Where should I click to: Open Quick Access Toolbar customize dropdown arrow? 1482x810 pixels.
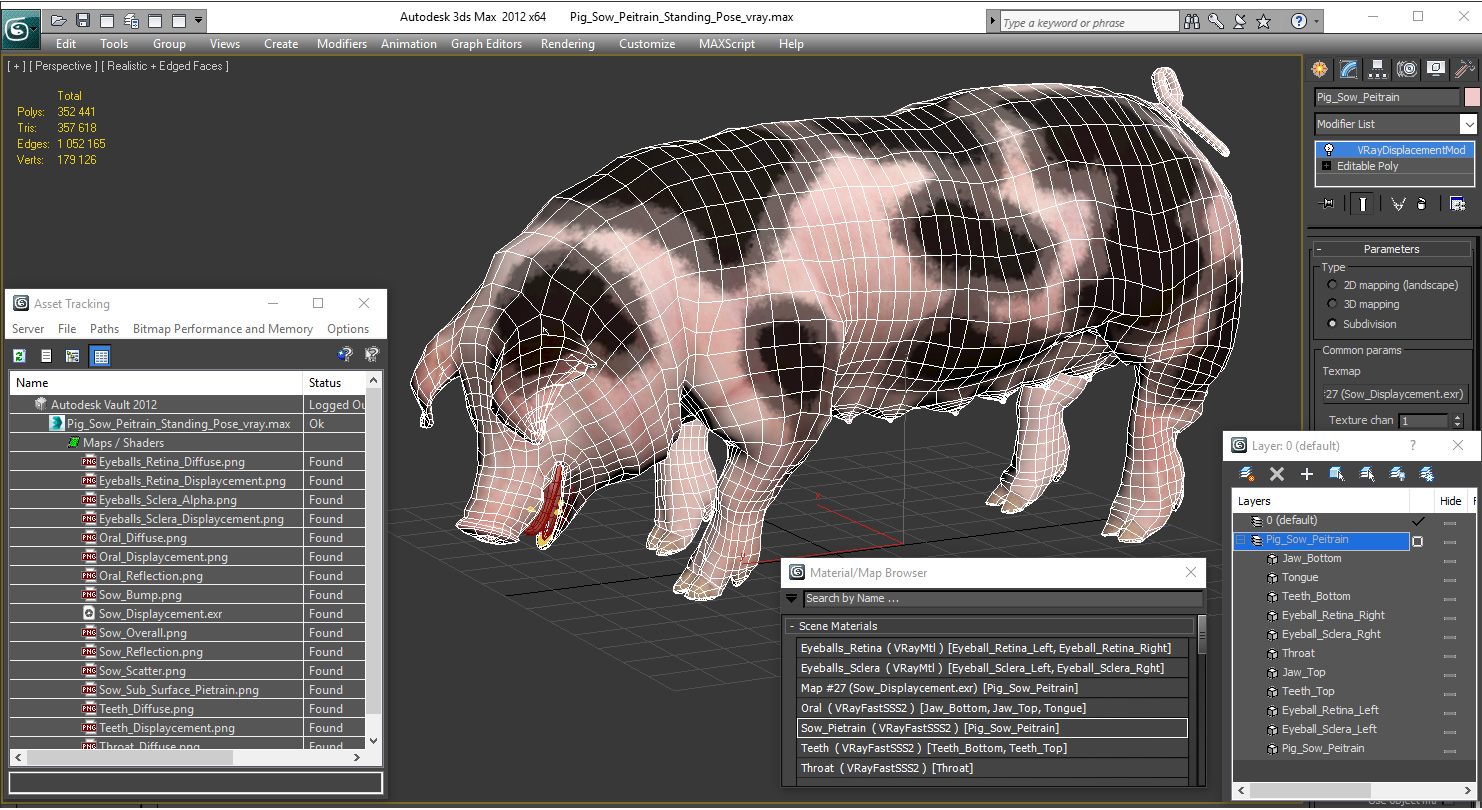(x=199, y=20)
